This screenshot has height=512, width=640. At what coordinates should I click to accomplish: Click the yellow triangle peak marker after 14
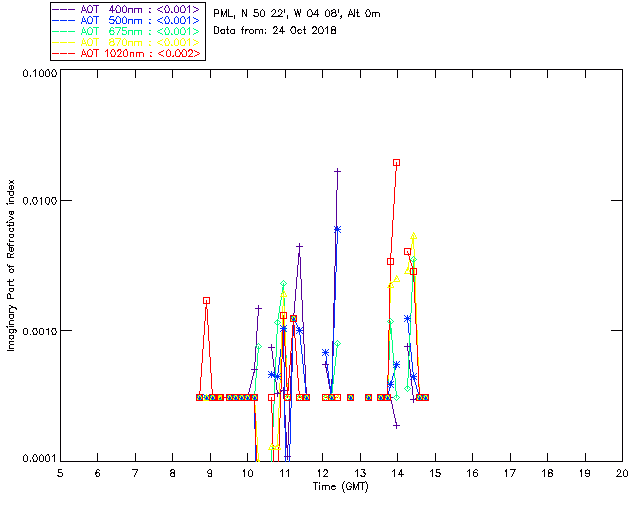413,236
